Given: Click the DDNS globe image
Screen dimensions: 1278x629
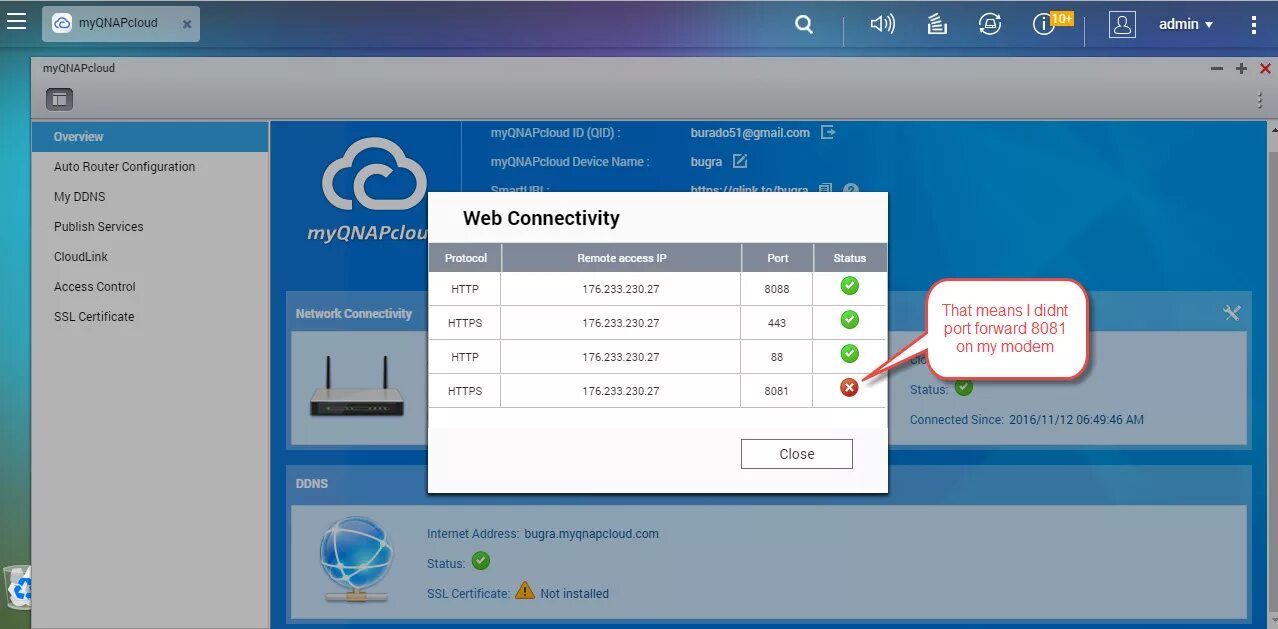Looking at the screenshot, I should click(x=357, y=560).
